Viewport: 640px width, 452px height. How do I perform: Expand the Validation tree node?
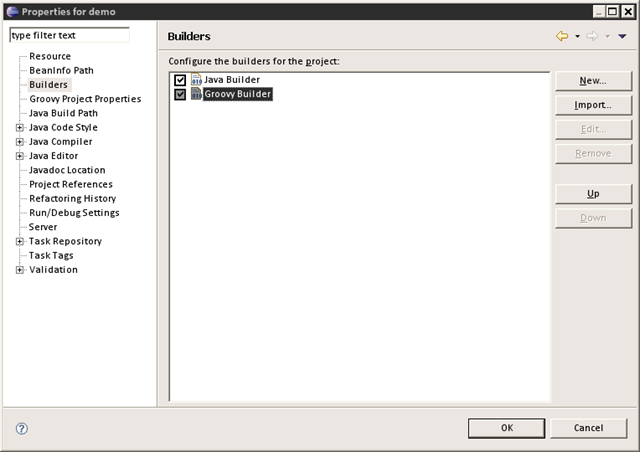coord(19,270)
